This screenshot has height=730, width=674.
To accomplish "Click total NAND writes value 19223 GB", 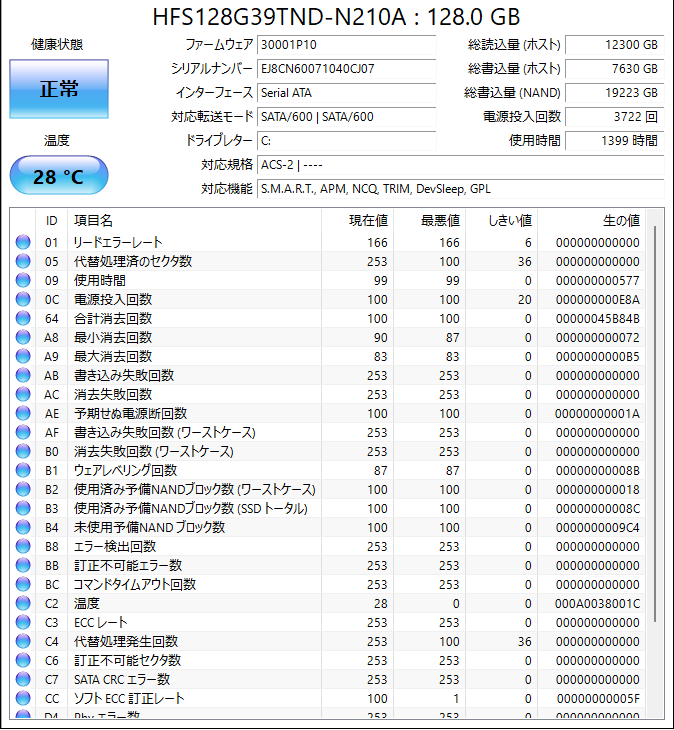I will click(x=614, y=93).
